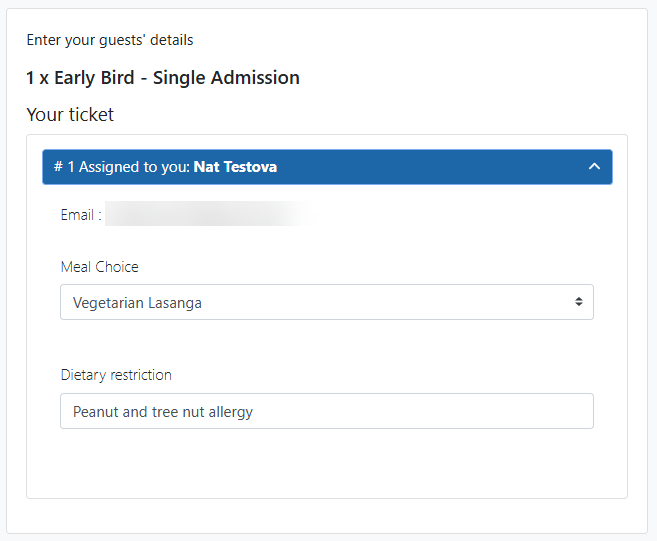
Task: Click the up-down arrows on Meal Choice select
Action: [x=578, y=302]
